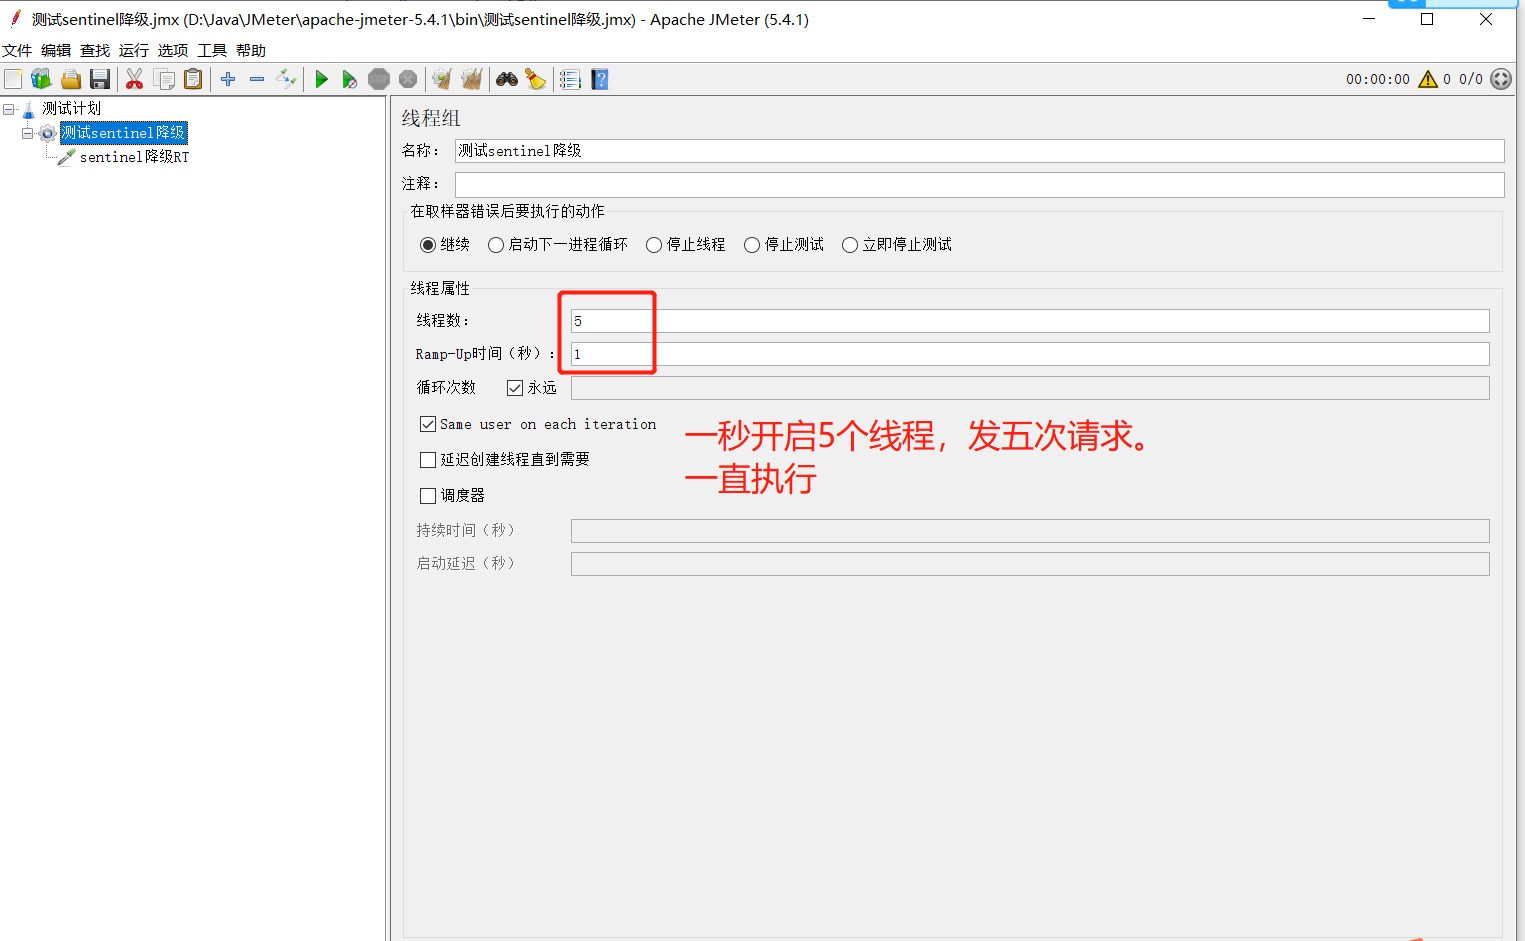
Task: Click the Reset Search brush icon
Action: pyautogui.click(x=535, y=79)
